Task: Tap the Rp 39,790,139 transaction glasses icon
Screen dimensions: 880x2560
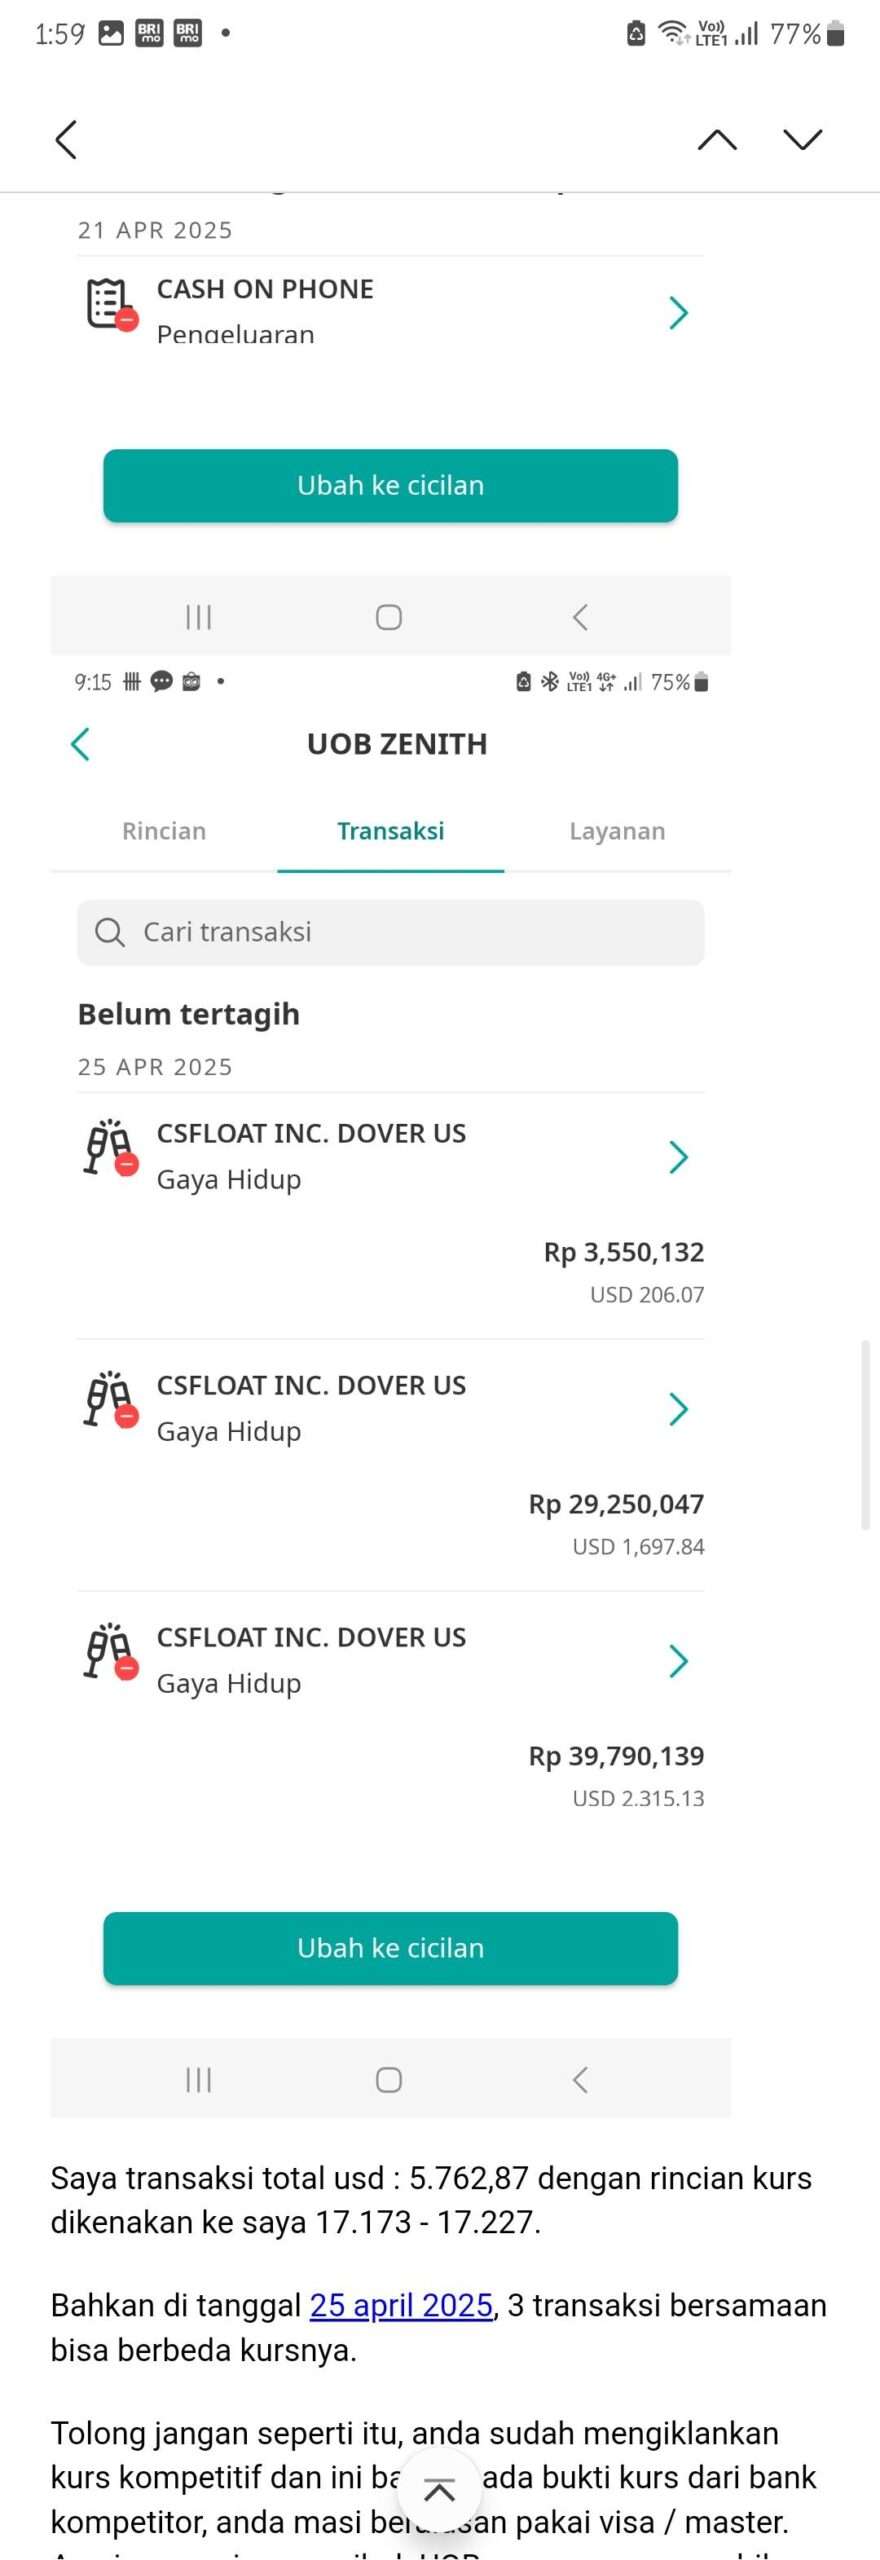Action: click(x=109, y=1652)
